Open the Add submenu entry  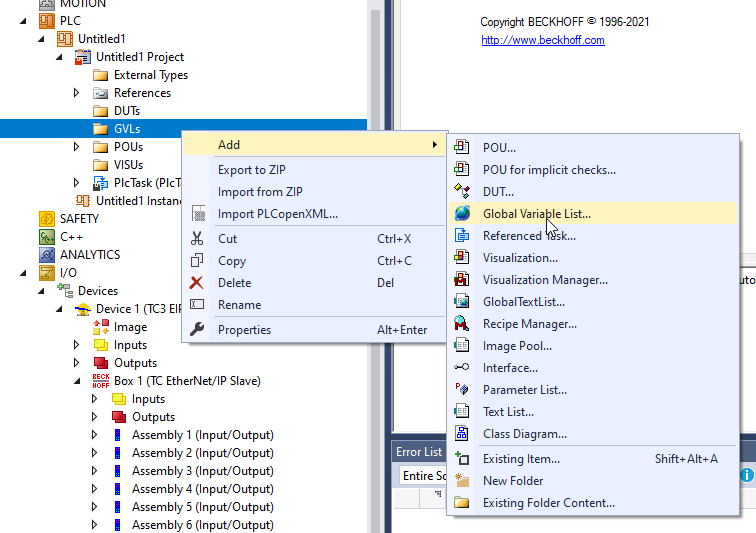[x=314, y=145]
